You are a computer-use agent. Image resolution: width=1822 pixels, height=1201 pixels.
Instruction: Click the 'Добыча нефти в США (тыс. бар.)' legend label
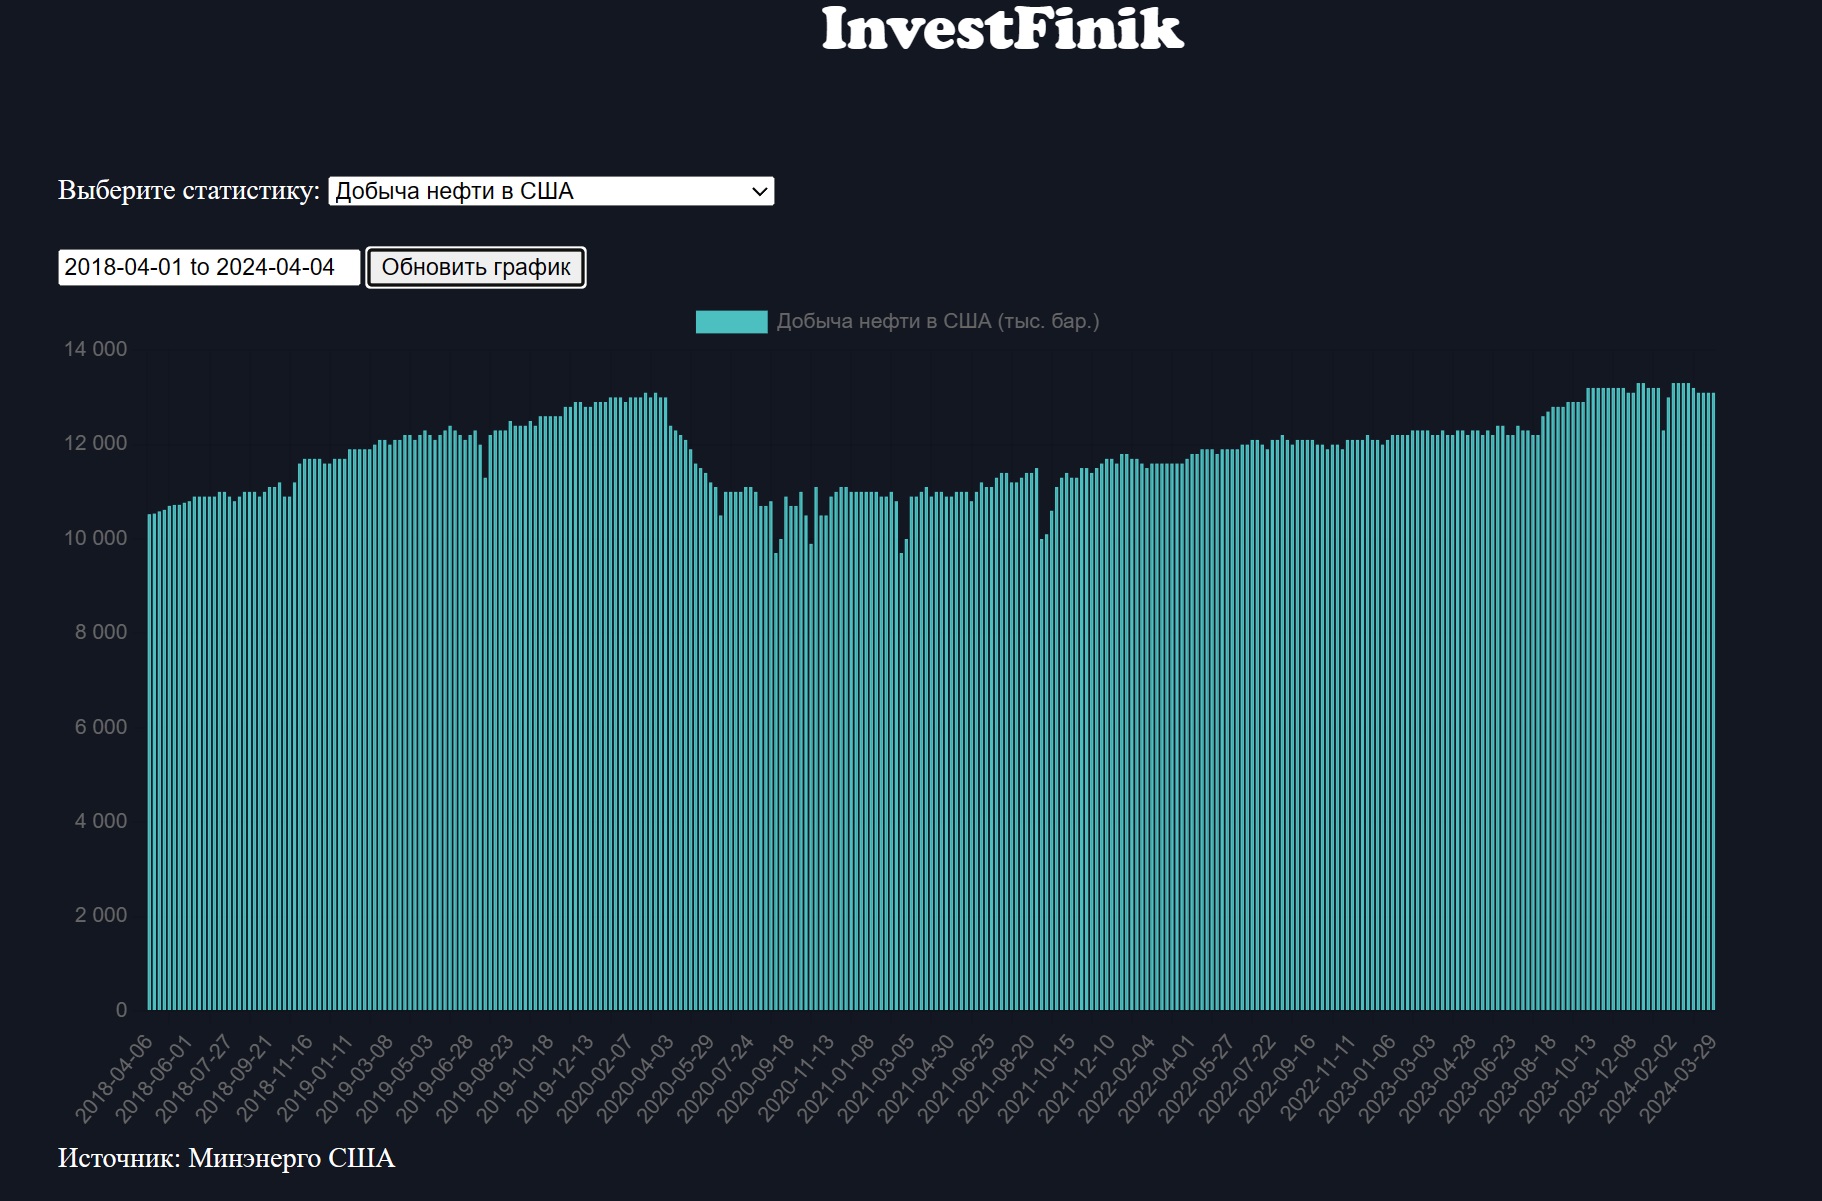point(938,321)
